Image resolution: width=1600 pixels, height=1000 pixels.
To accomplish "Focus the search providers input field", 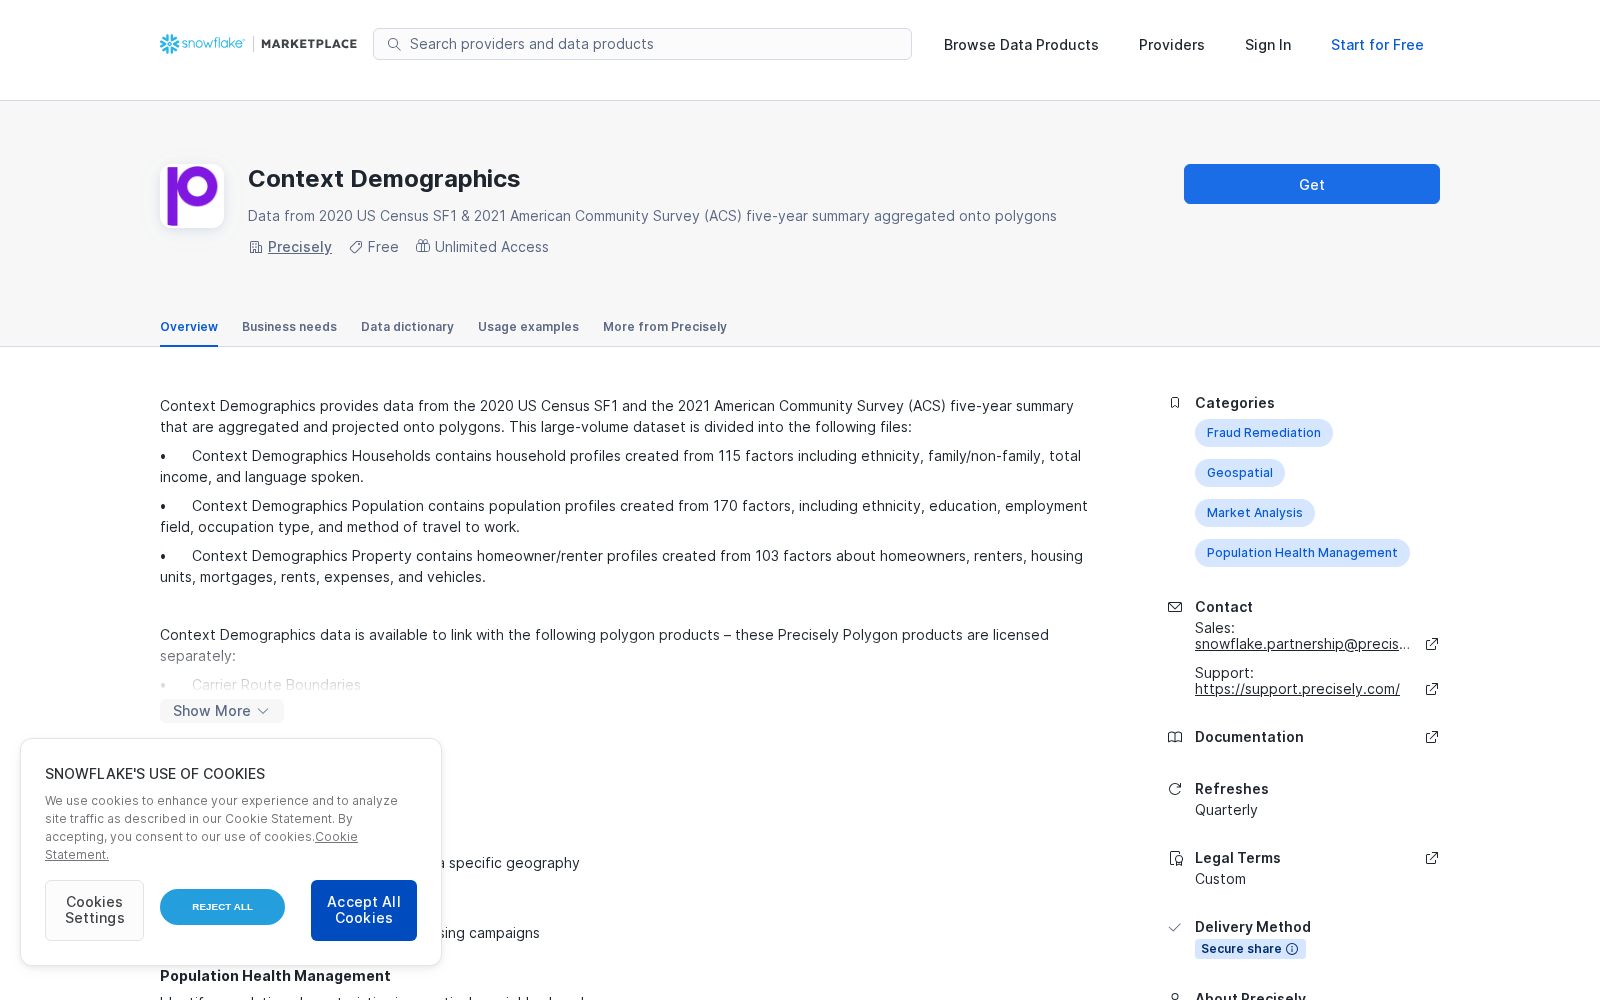I will pyautogui.click(x=642, y=44).
